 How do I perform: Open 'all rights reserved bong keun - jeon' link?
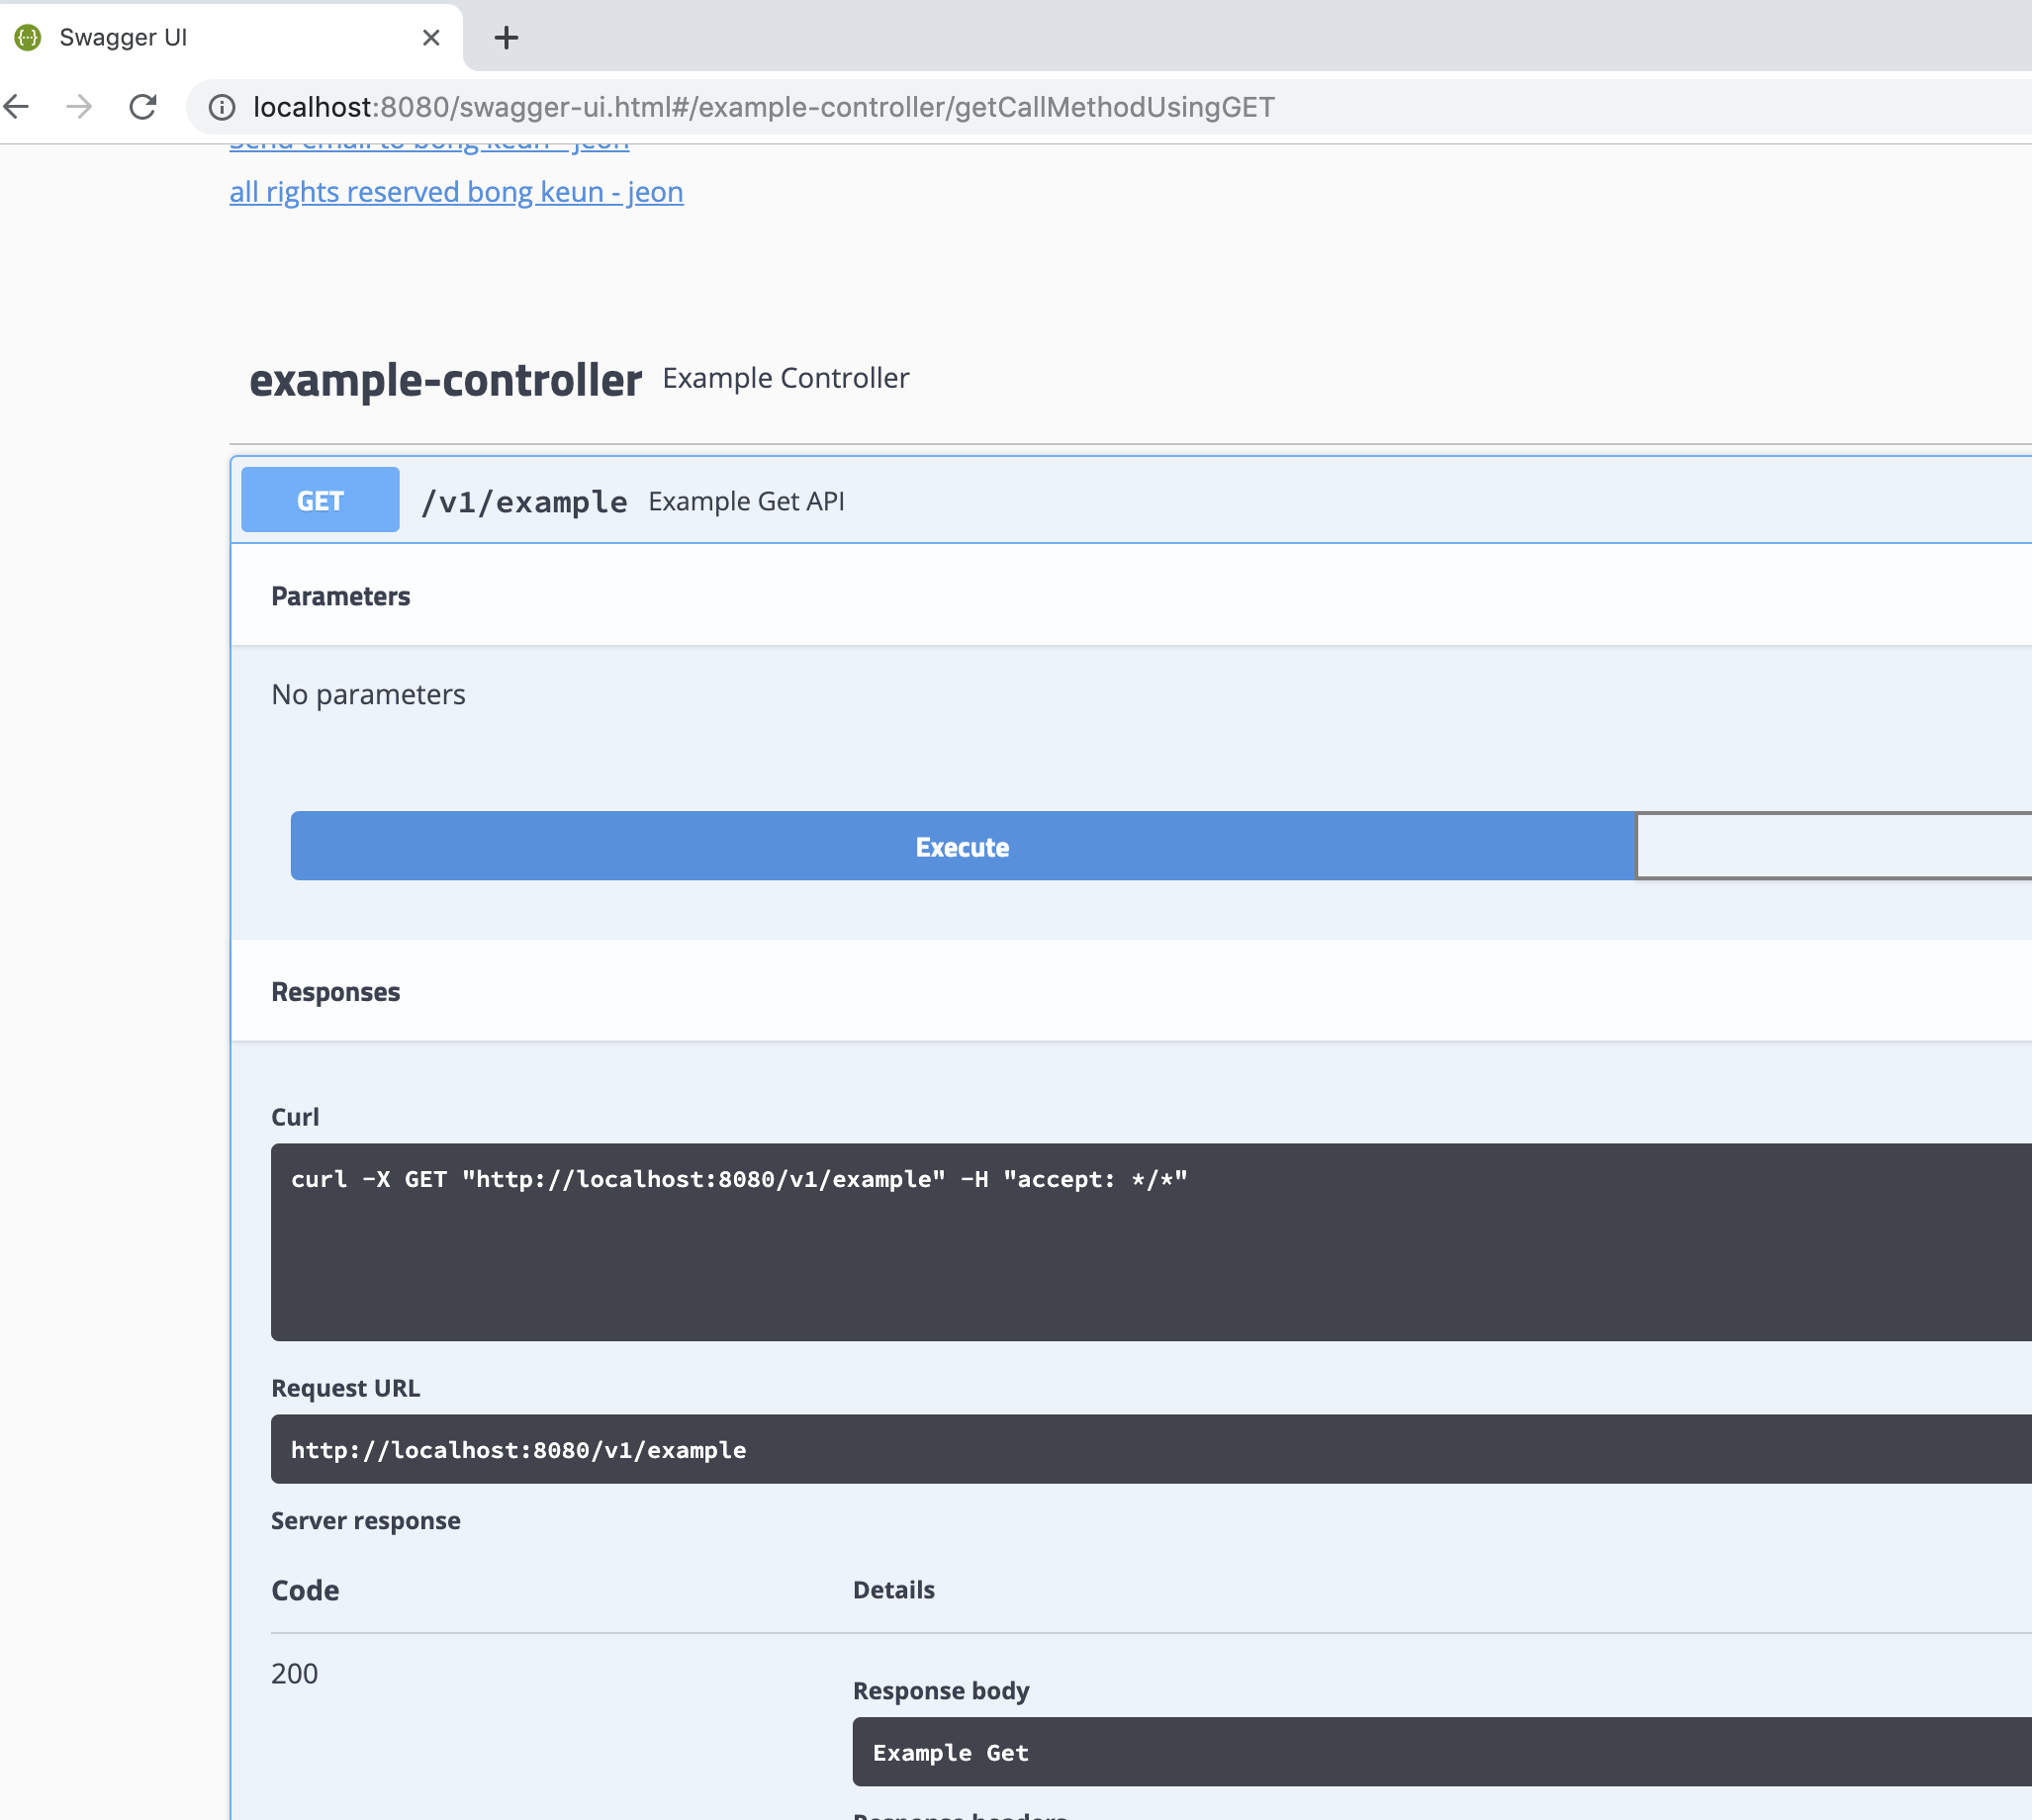point(456,192)
